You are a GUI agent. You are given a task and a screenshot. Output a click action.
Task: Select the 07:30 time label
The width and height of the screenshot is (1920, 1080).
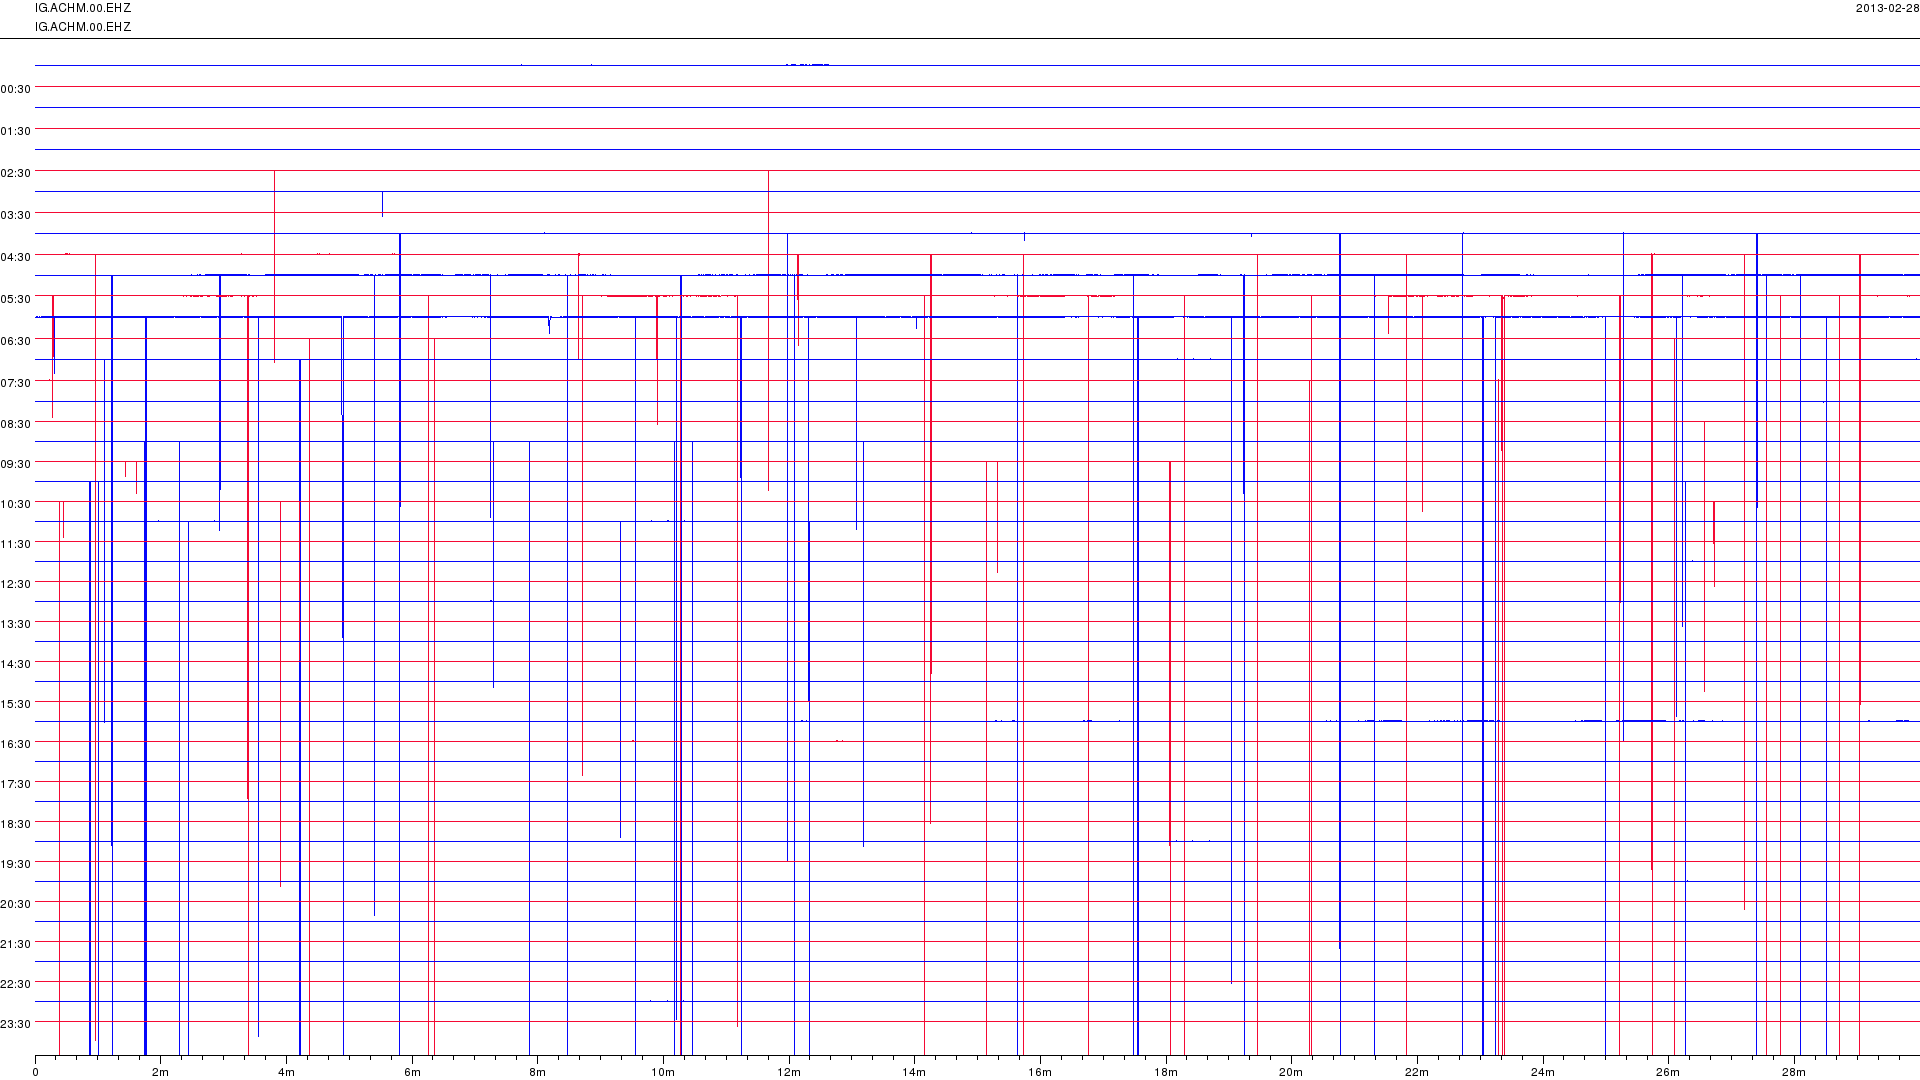(16, 383)
